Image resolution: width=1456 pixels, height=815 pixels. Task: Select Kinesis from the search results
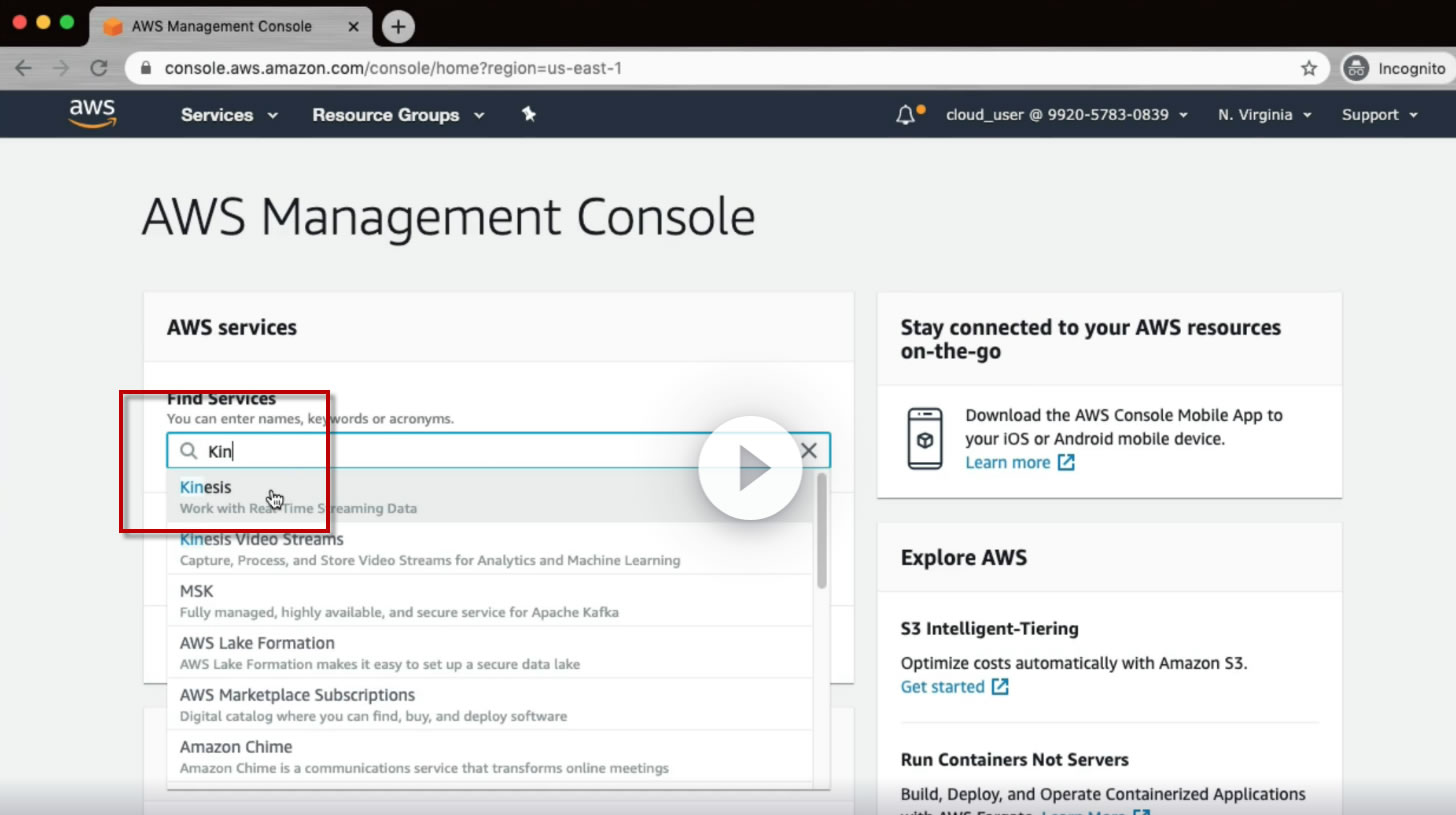click(x=490, y=497)
